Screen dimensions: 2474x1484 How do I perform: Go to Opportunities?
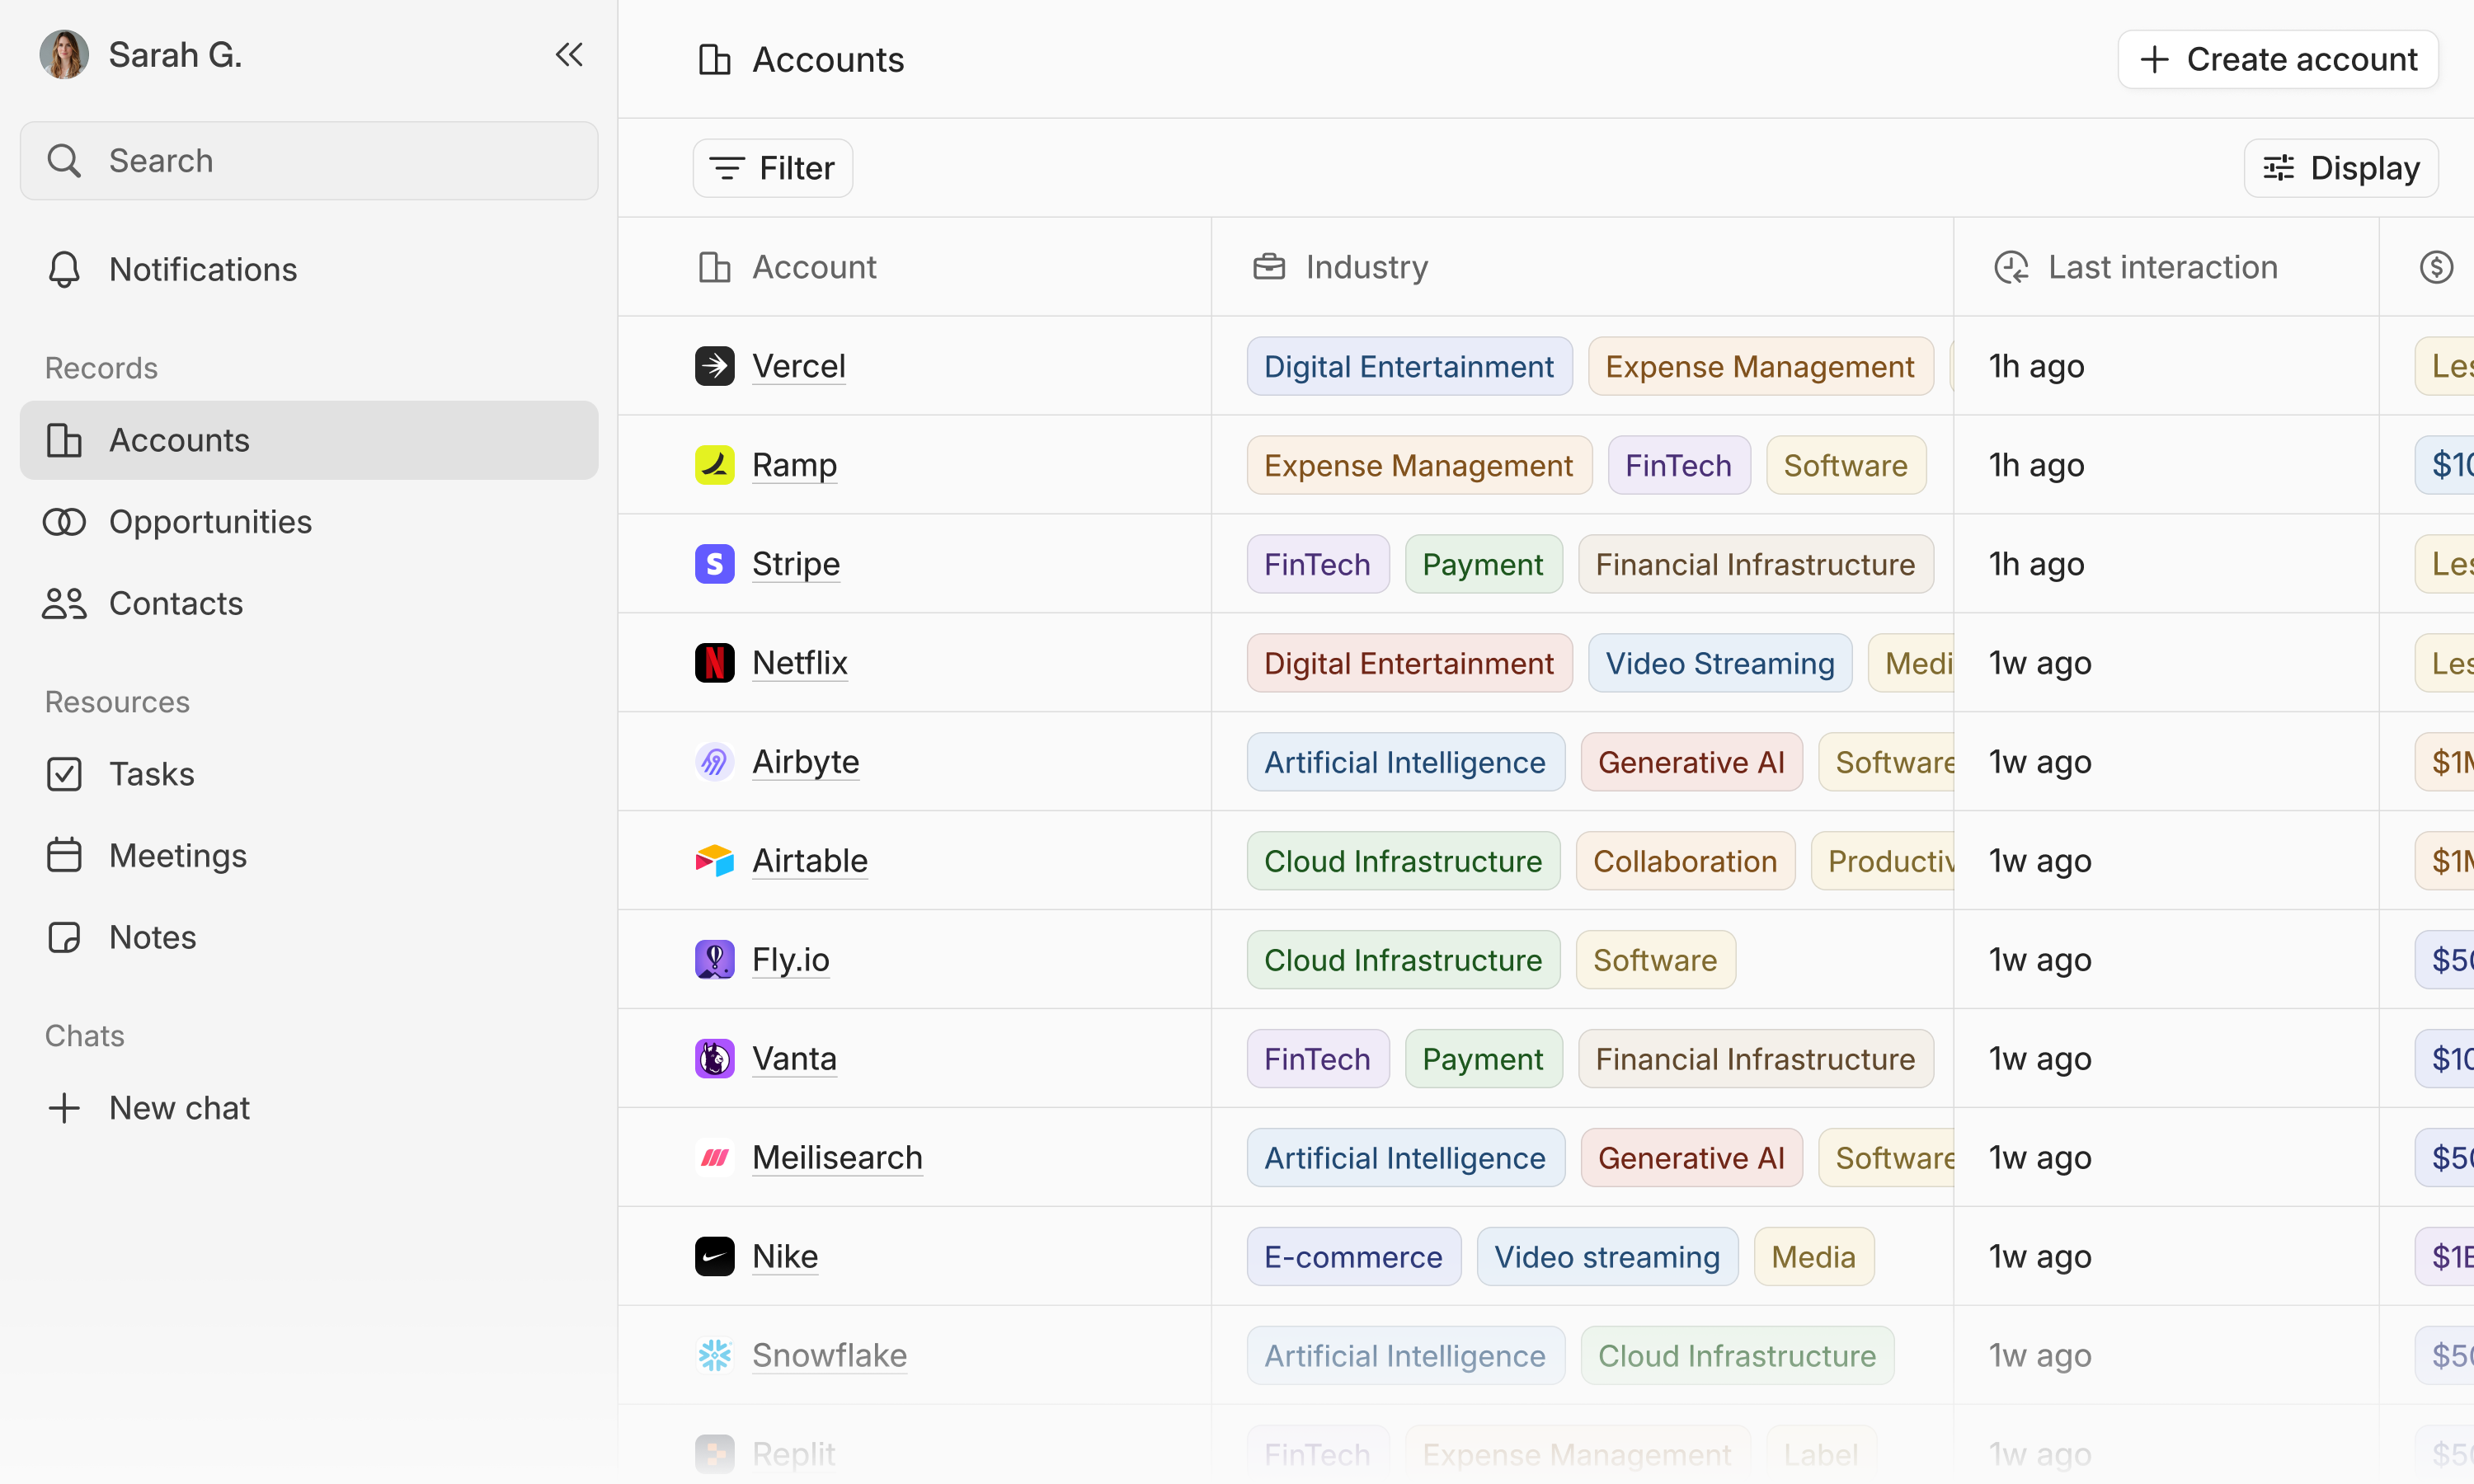[x=309, y=522]
